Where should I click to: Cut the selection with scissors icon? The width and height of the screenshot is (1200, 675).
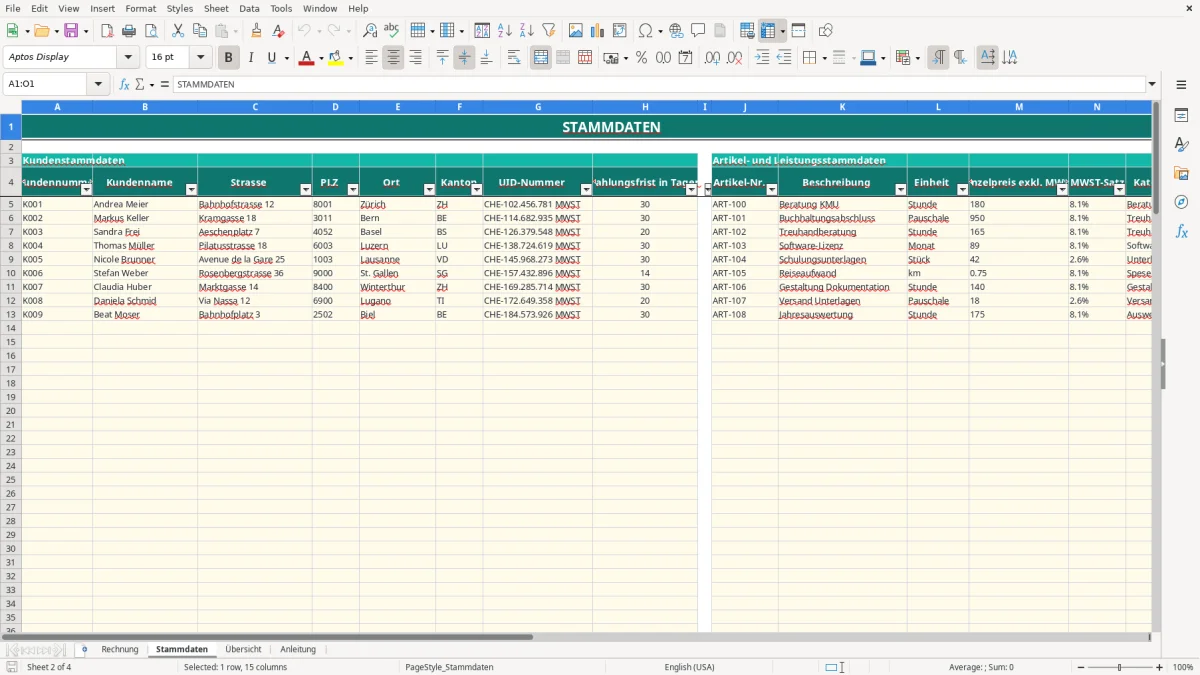[178, 31]
